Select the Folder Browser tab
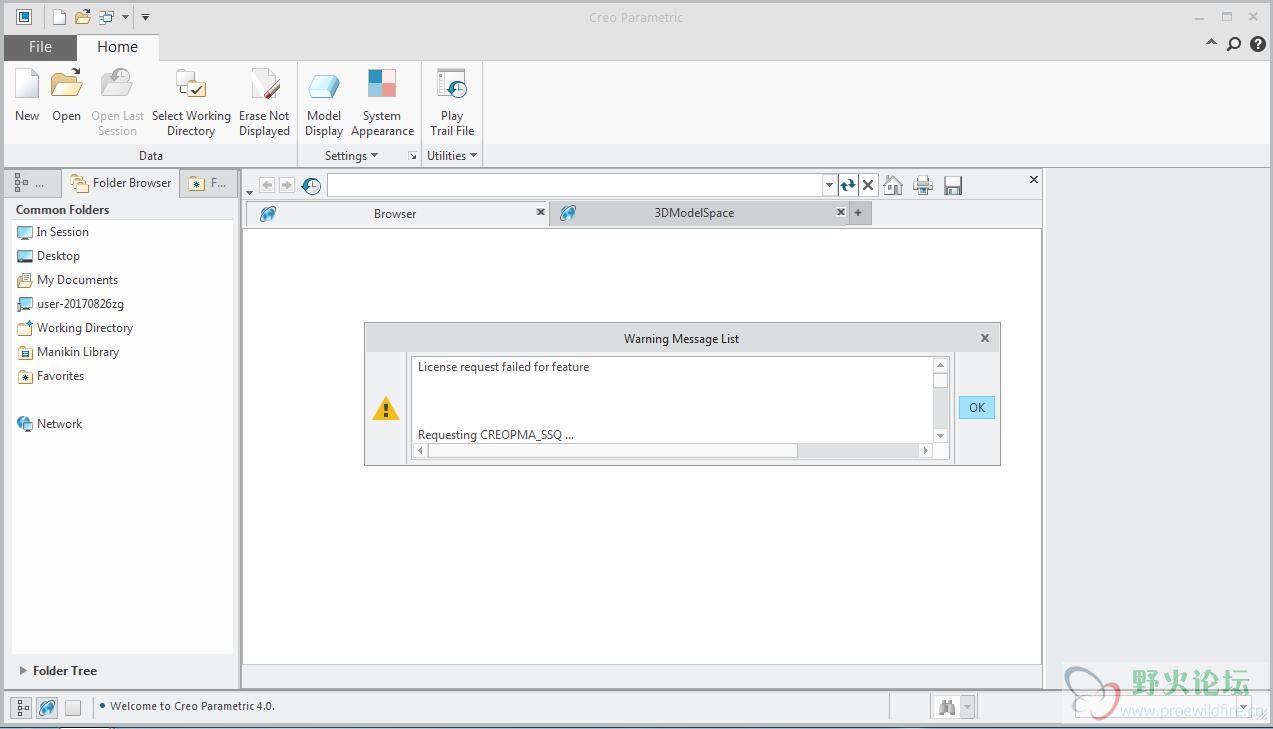 point(121,183)
